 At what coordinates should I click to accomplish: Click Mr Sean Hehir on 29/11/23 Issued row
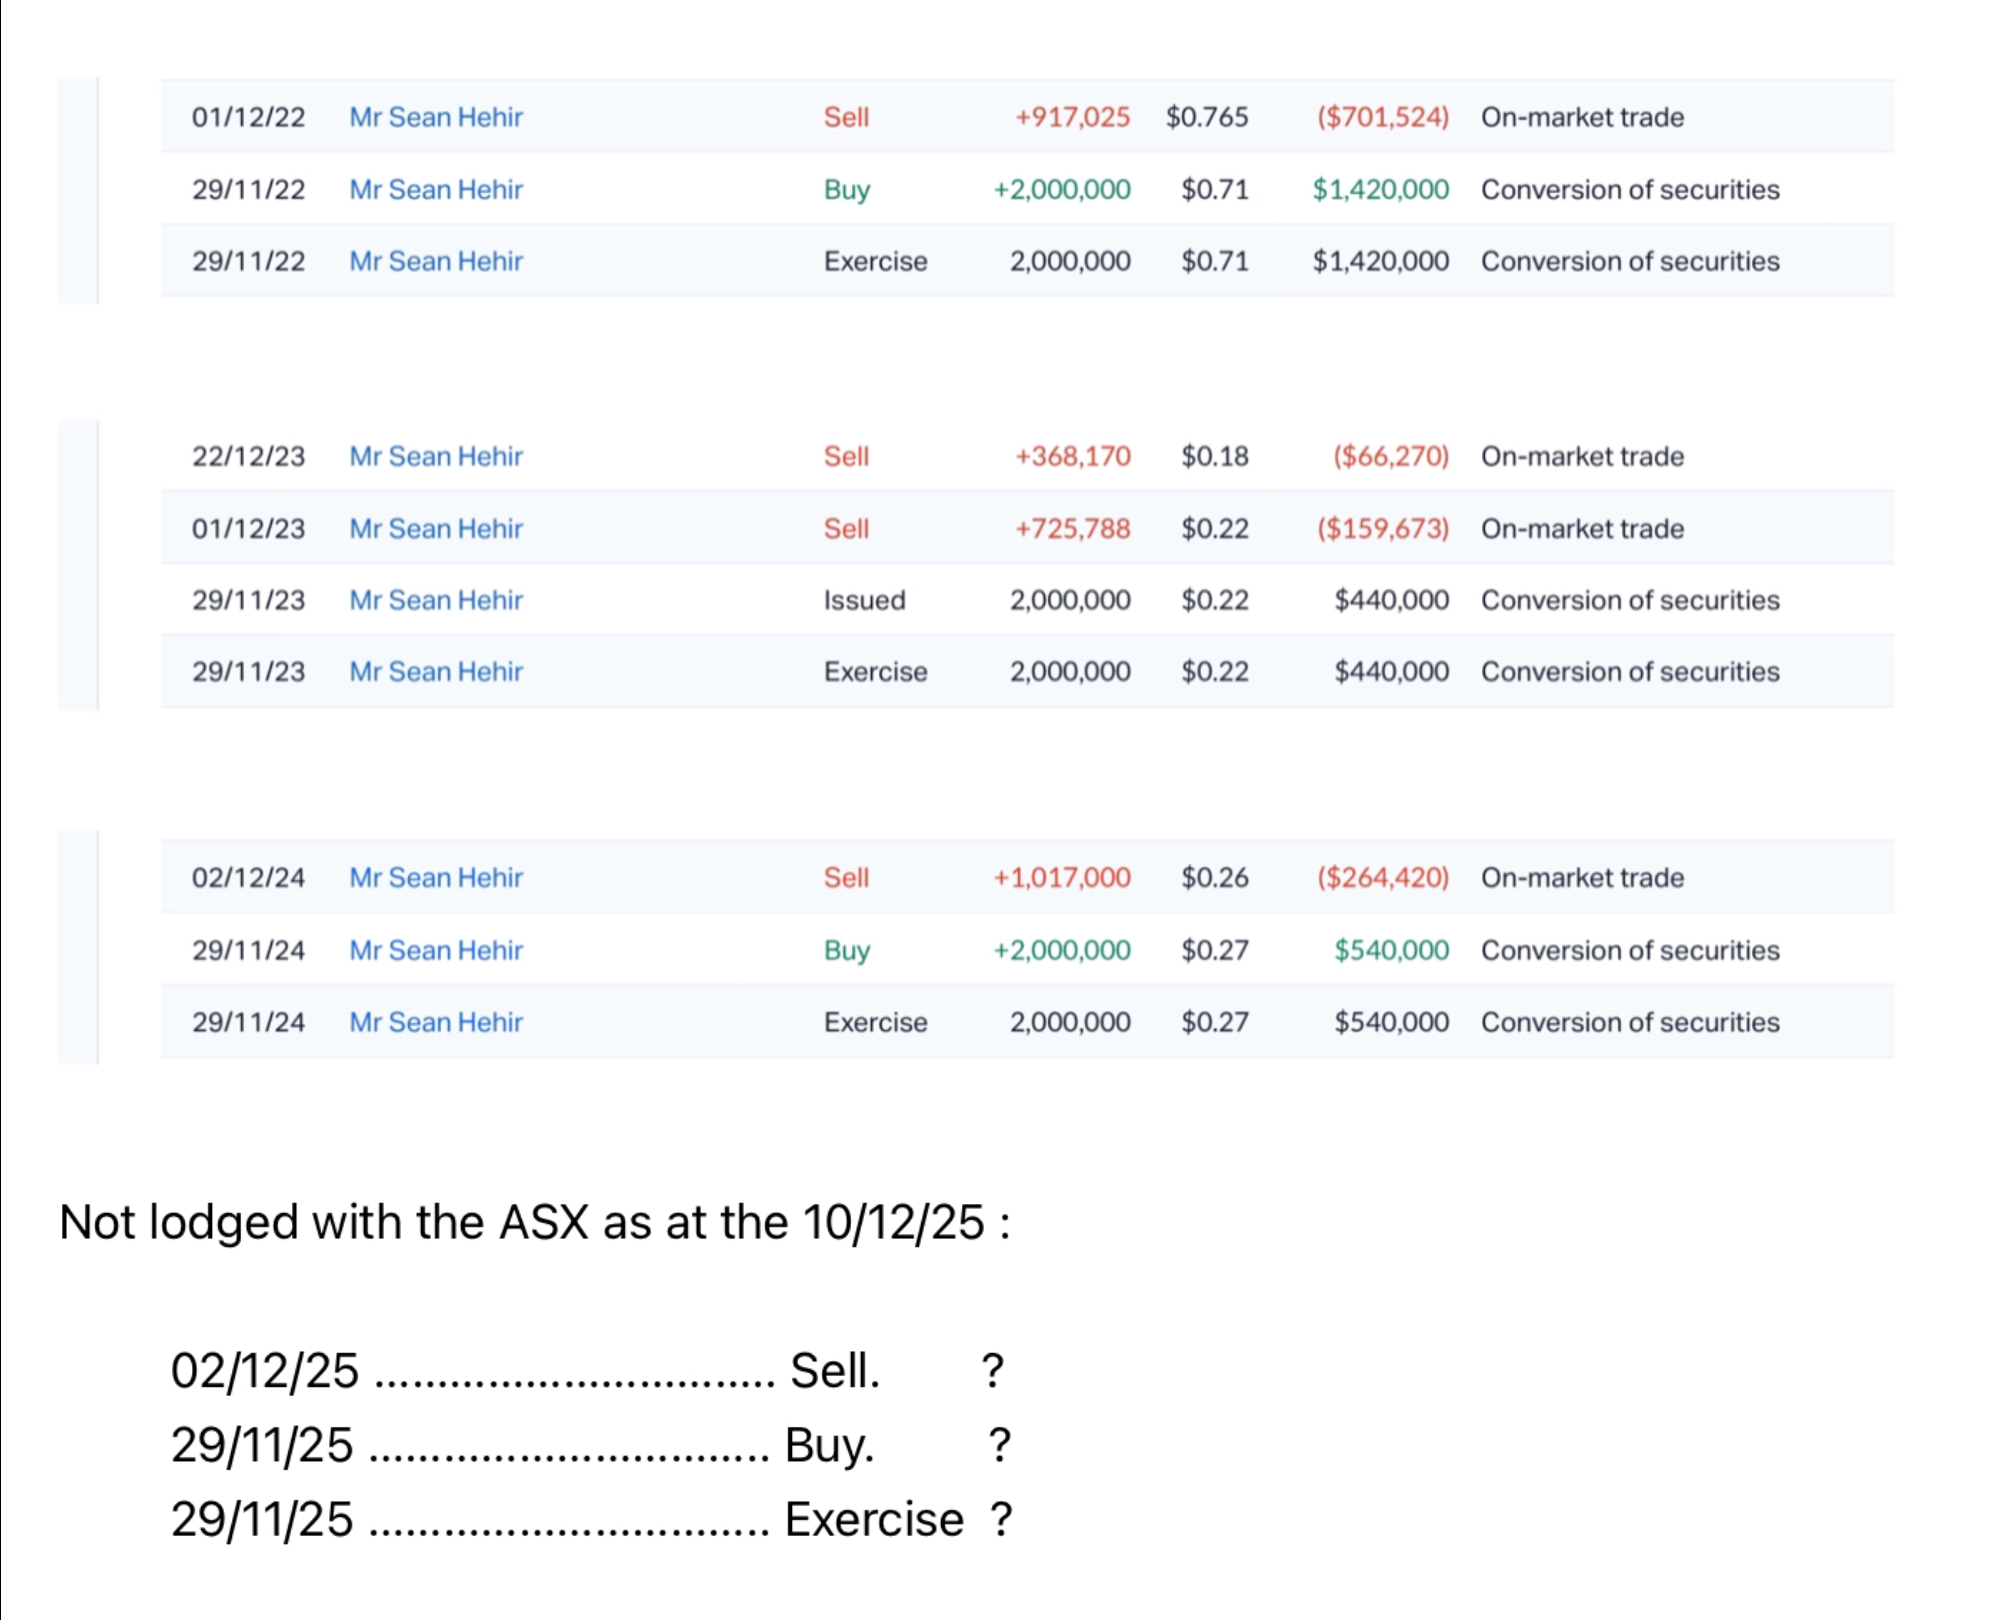tap(435, 600)
